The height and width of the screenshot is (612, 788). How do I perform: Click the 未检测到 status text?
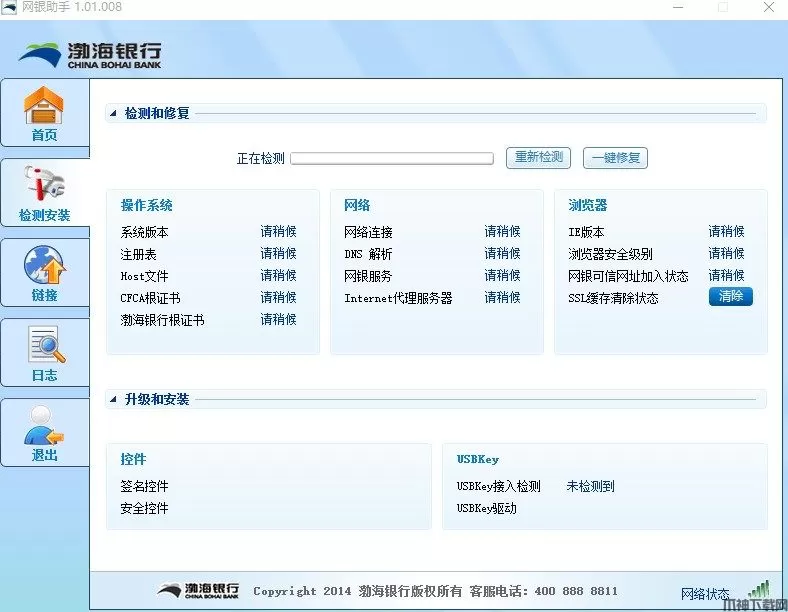coord(590,486)
